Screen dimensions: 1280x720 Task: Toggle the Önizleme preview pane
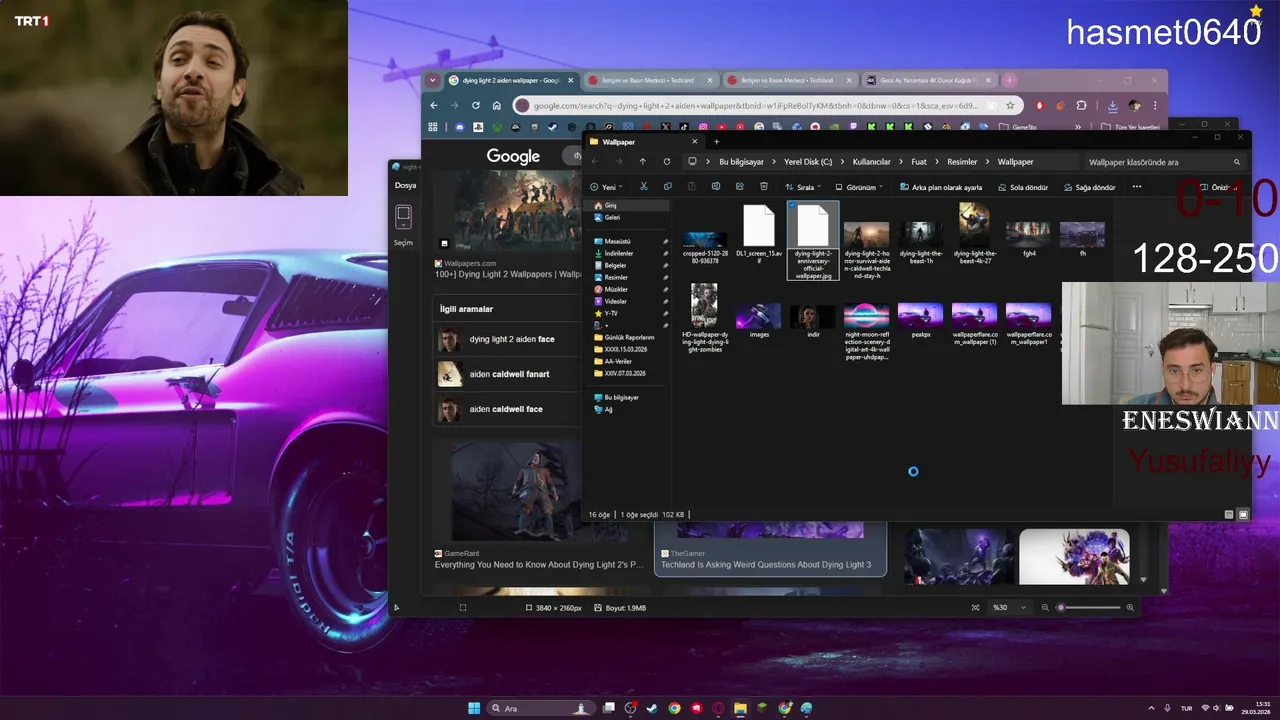click(x=1218, y=187)
